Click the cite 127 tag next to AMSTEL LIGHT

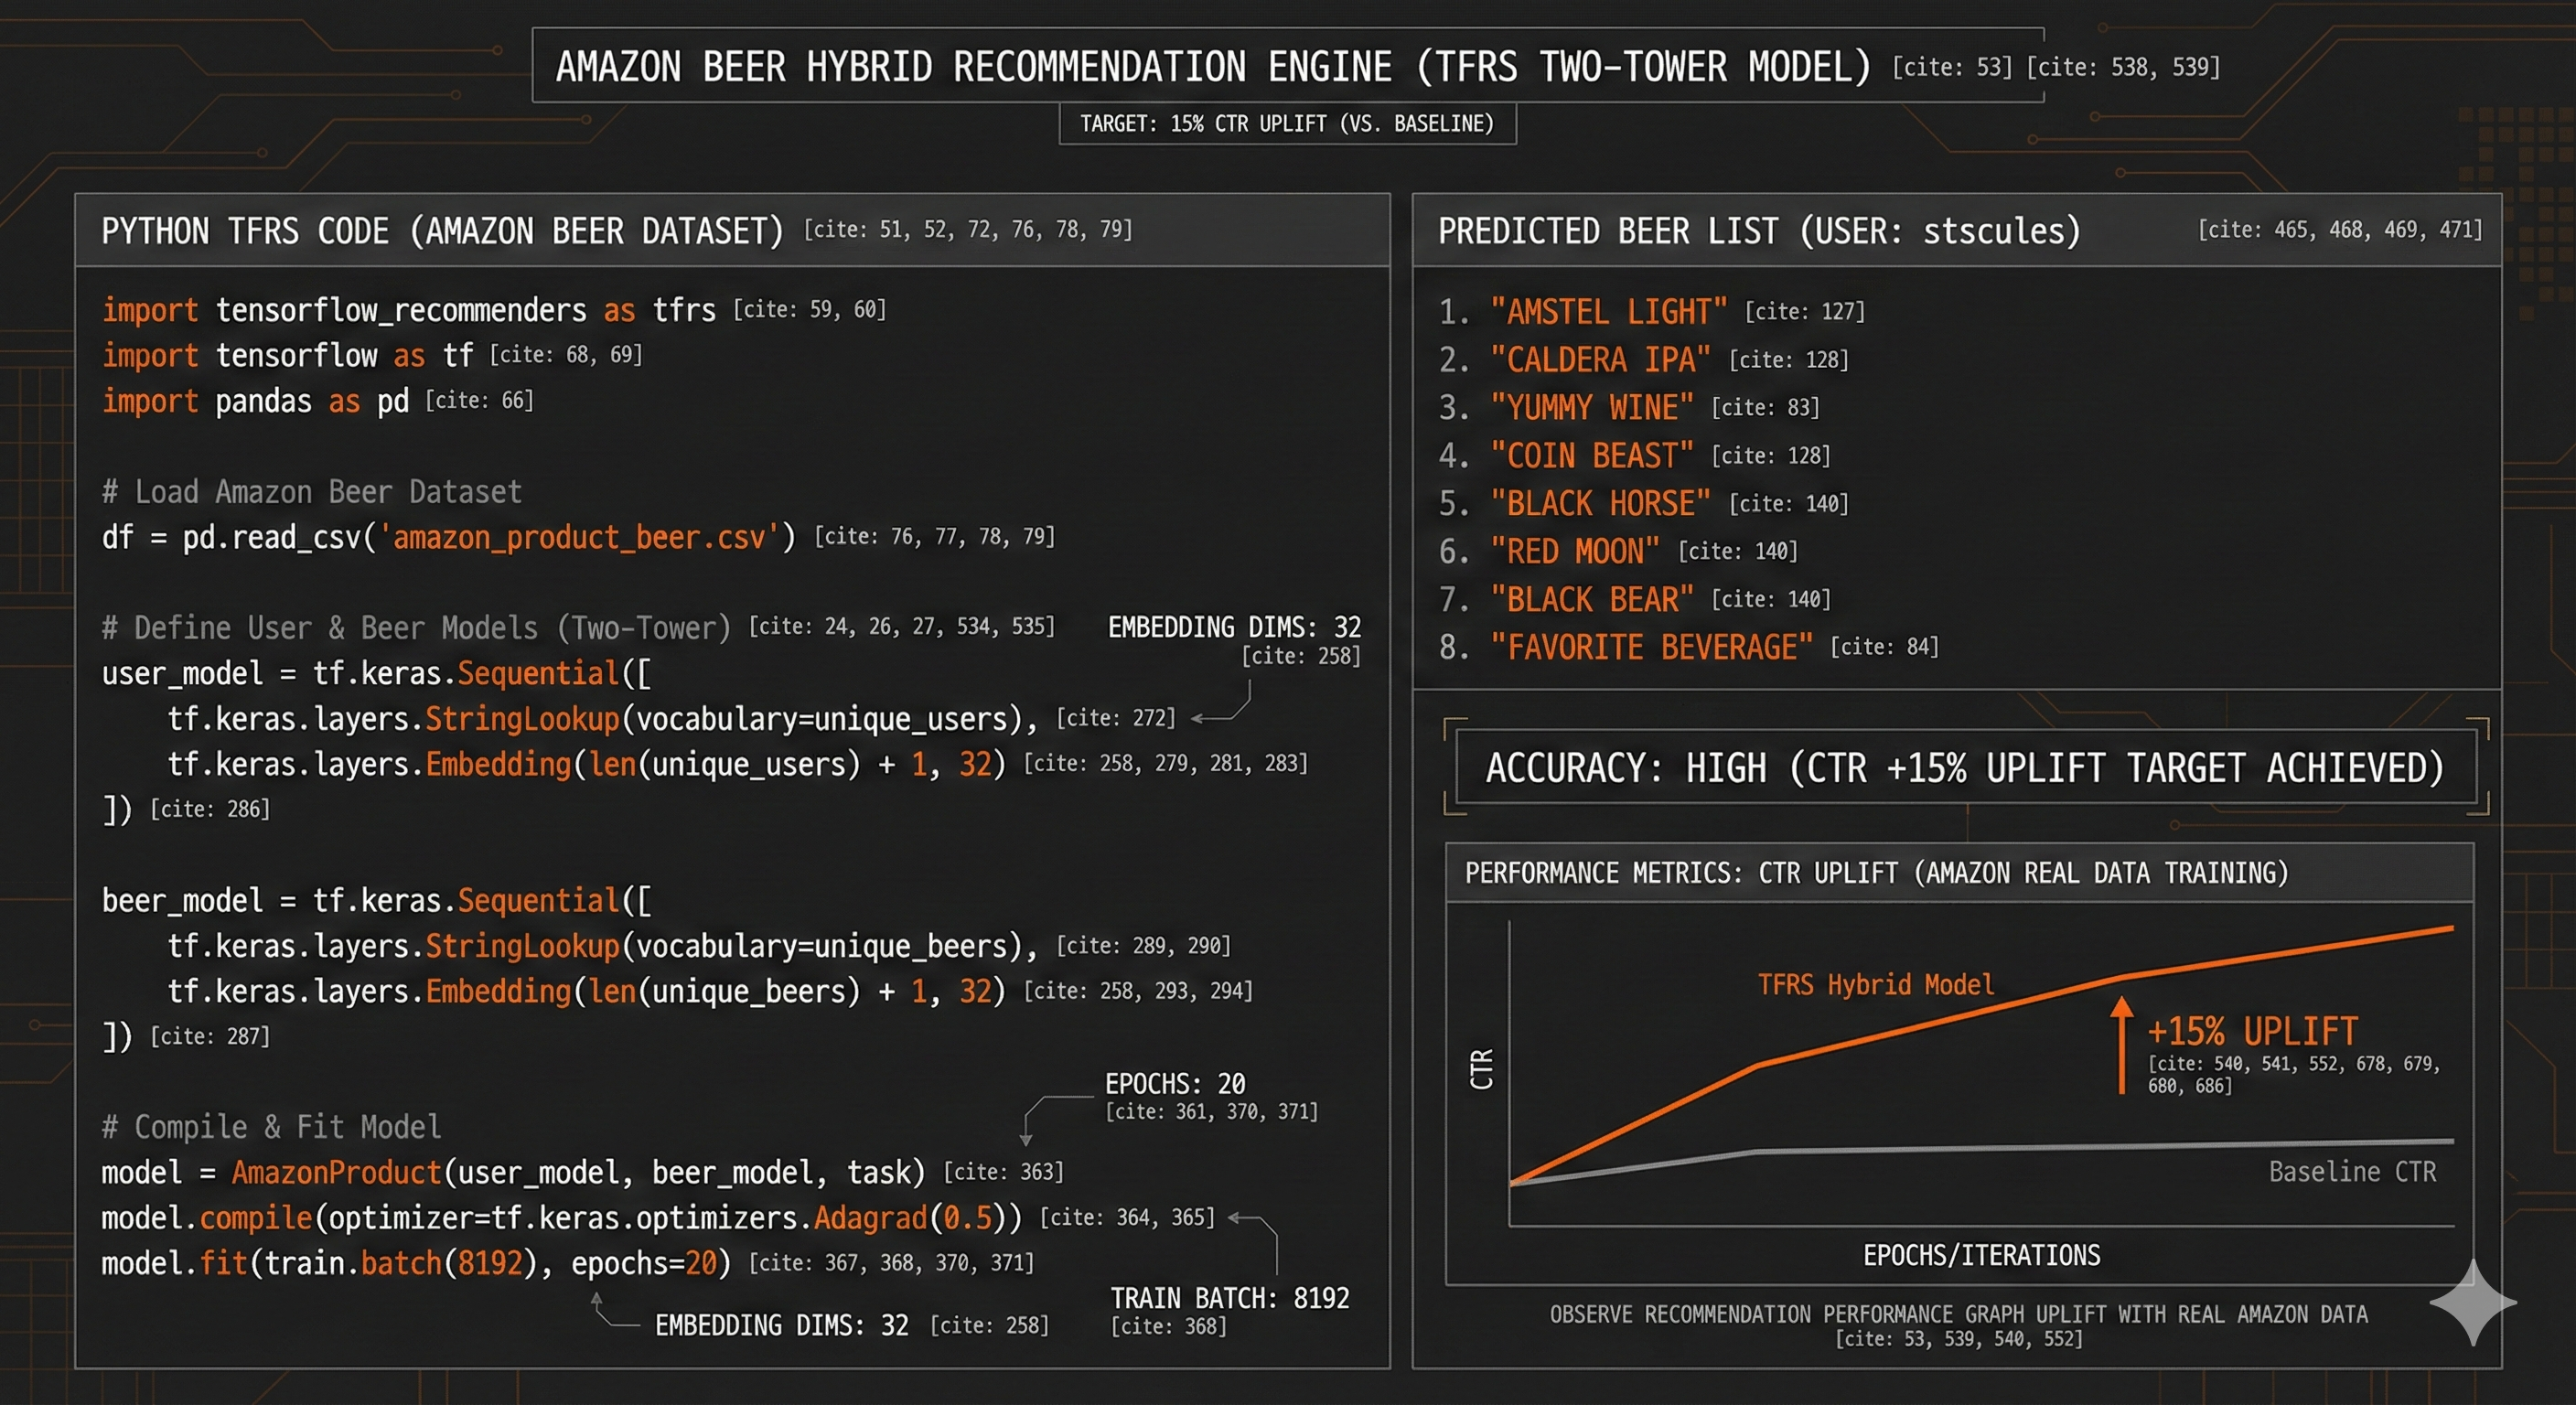pyautogui.click(x=1803, y=312)
